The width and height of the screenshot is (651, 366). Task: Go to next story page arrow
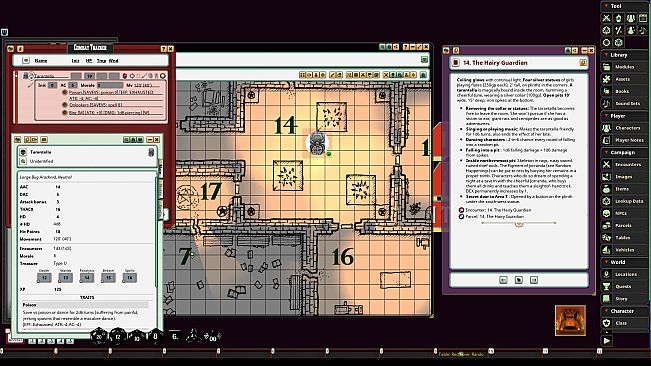tap(534, 280)
